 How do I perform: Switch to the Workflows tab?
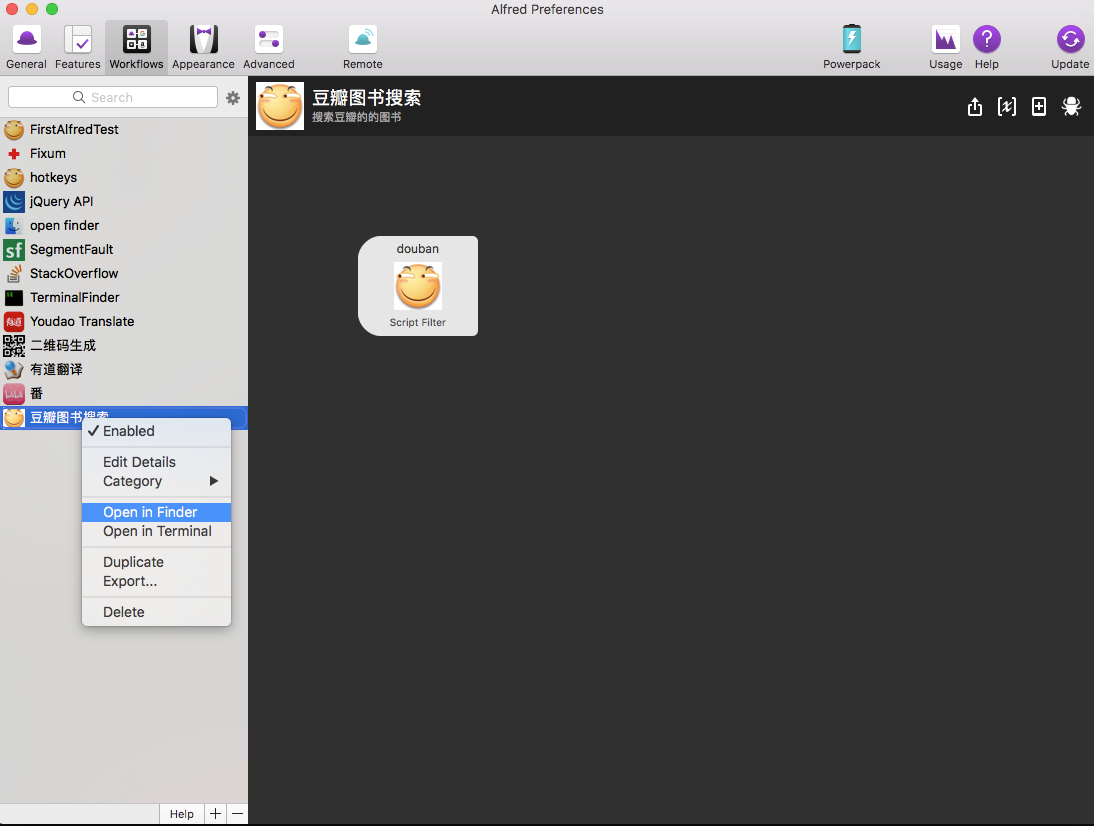click(136, 47)
